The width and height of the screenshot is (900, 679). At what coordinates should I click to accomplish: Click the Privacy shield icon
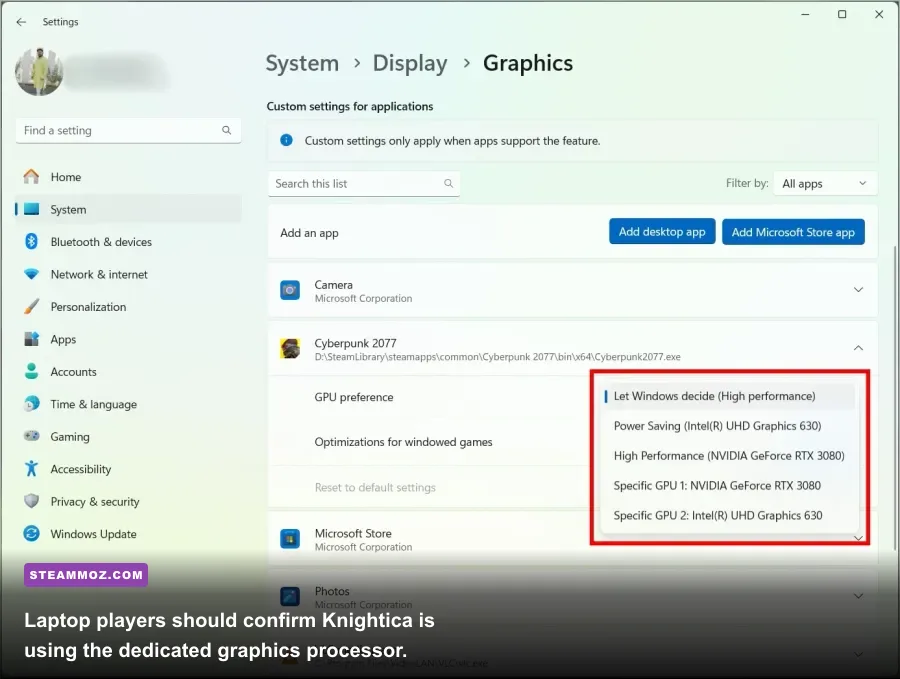click(x=32, y=500)
